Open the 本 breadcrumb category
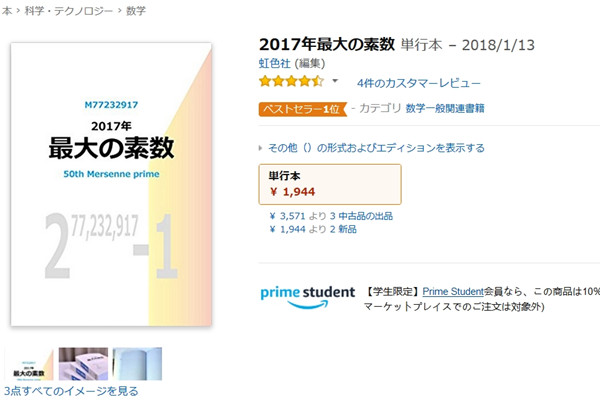Screen dimensions: 600x400 click(x=7, y=11)
